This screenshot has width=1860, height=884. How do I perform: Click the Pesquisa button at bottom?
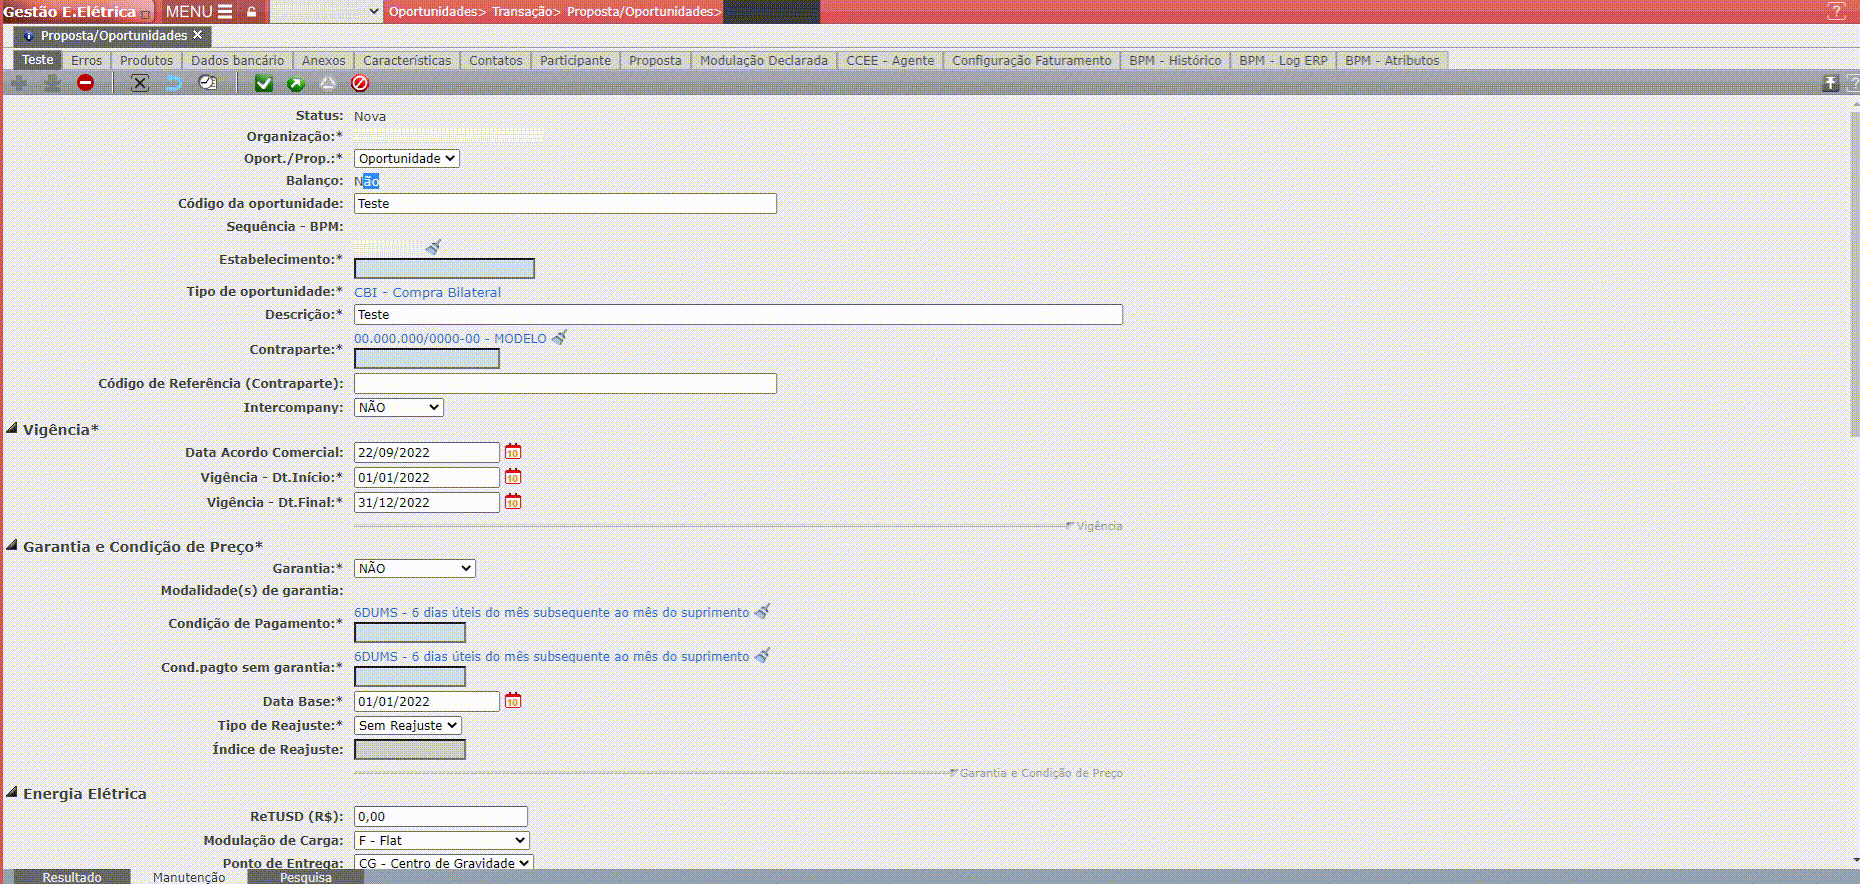[x=305, y=877]
